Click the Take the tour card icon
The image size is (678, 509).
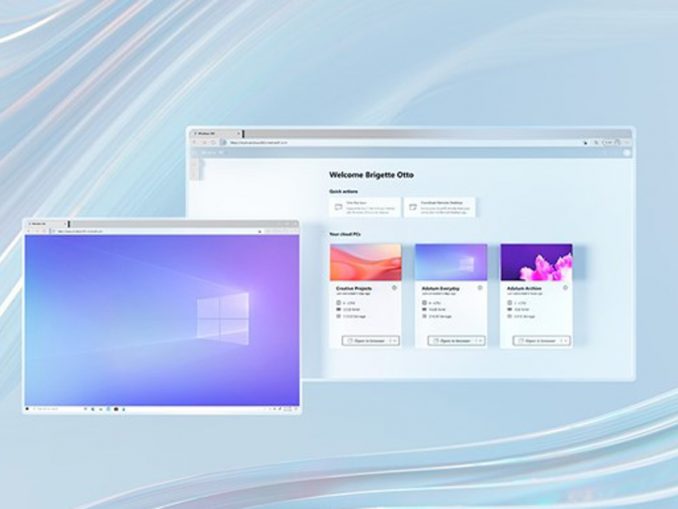coord(339,207)
